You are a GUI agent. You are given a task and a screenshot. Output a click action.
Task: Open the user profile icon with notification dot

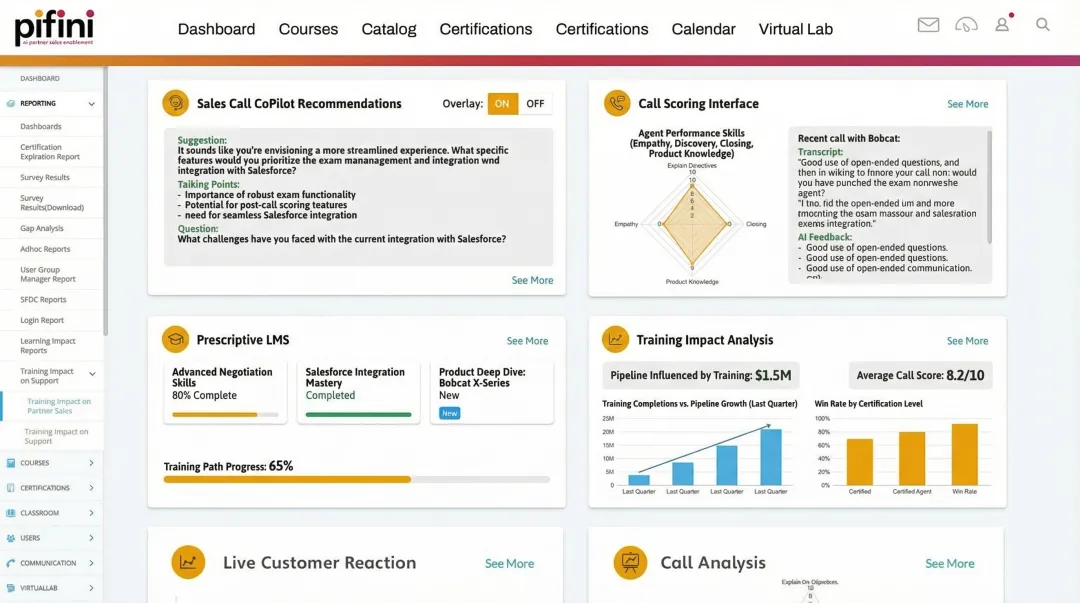click(1003, 24)
